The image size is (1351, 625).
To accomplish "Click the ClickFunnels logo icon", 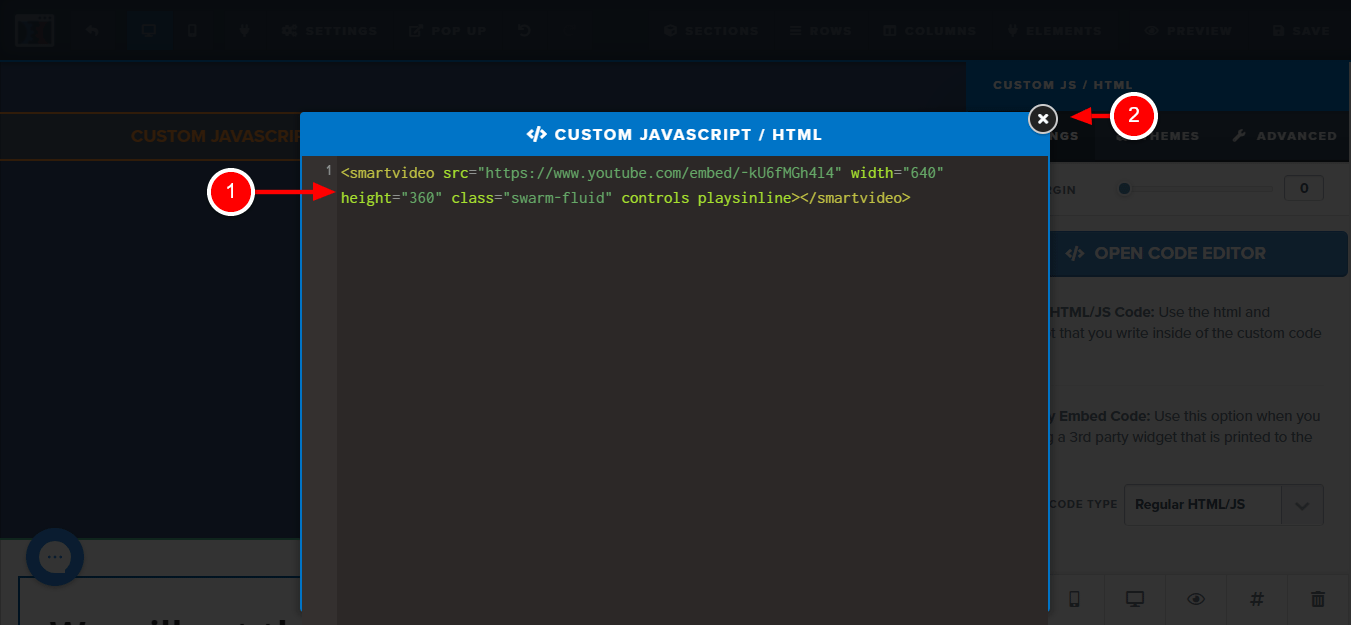I will point(35,31).
